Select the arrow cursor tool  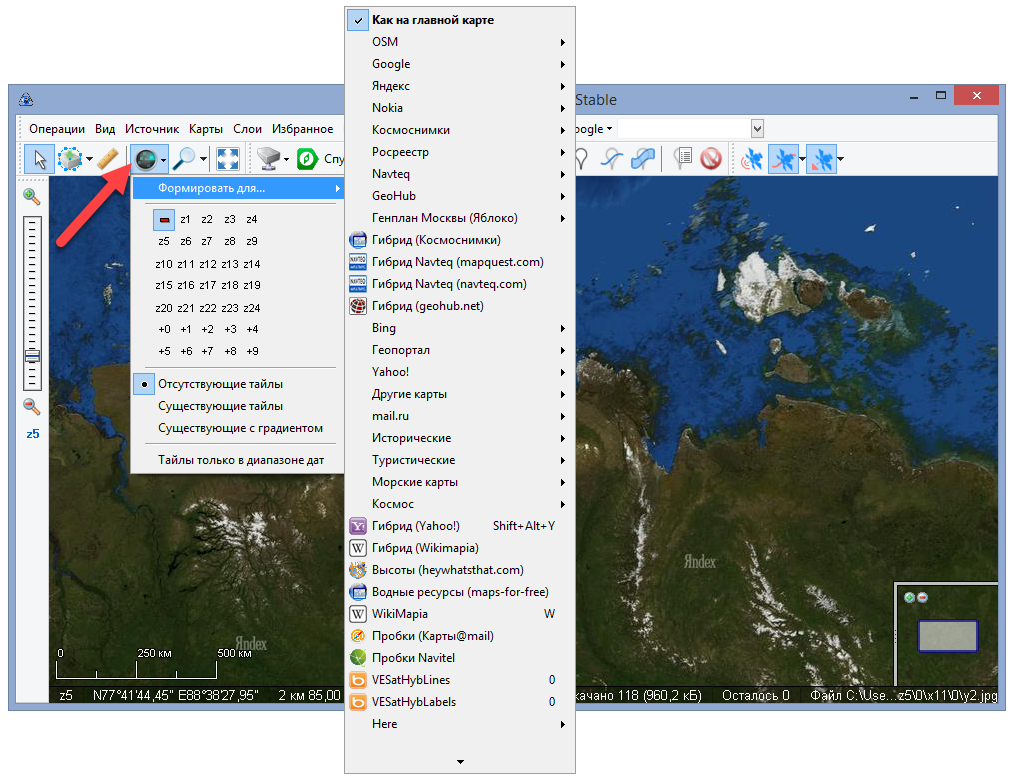pyautogui.click(x=40, y=159)
